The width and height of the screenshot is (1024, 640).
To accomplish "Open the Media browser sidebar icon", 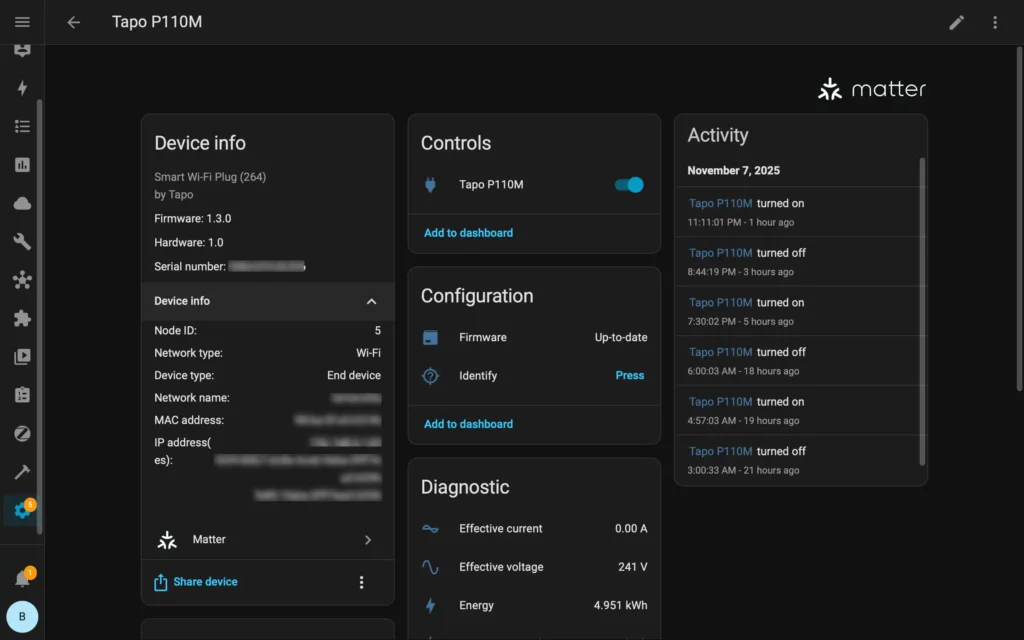I will 22,356.
